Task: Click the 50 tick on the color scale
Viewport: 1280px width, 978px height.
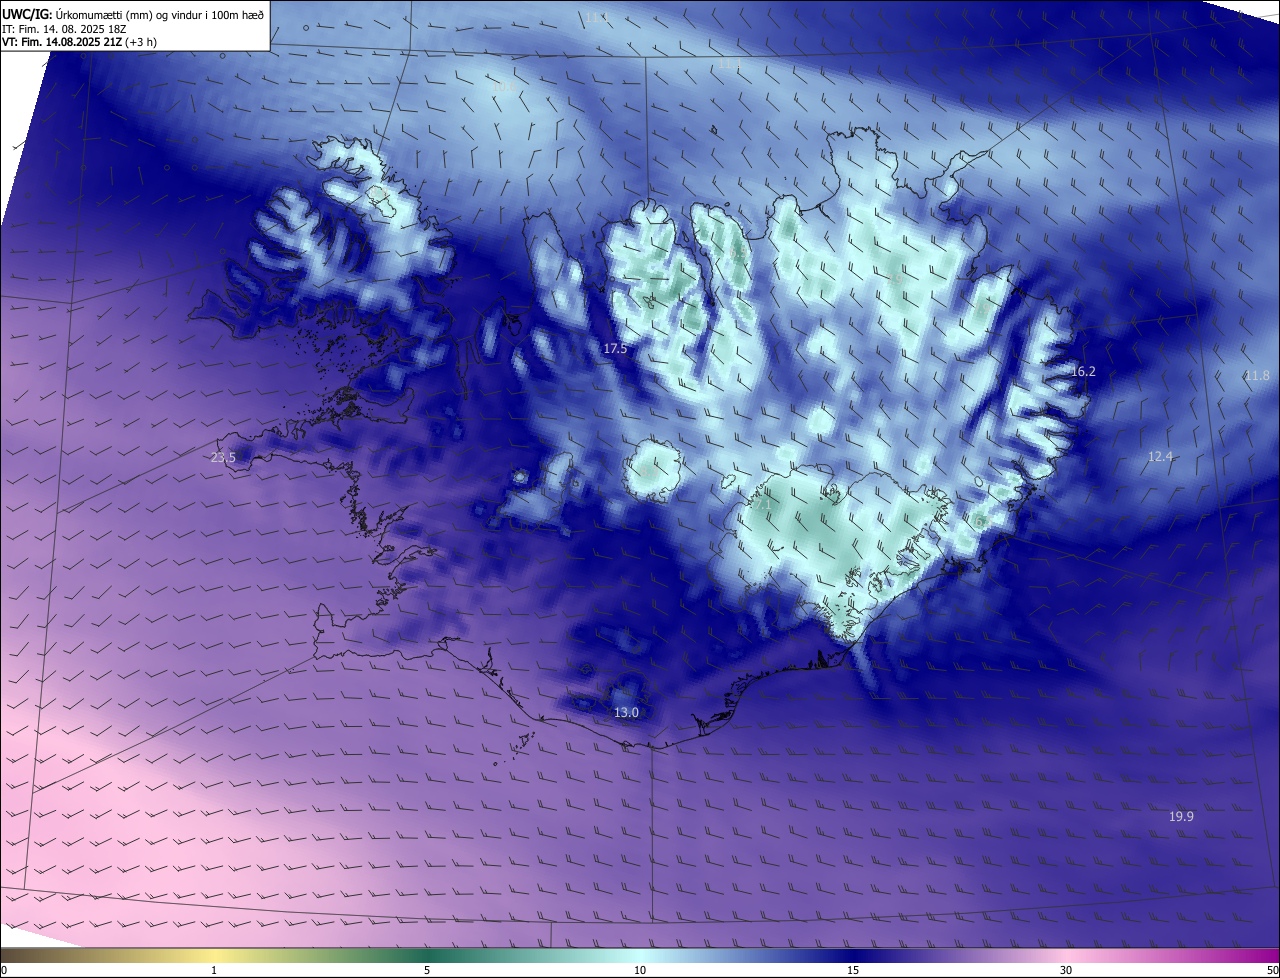Action: click(x=1272, y=970)
